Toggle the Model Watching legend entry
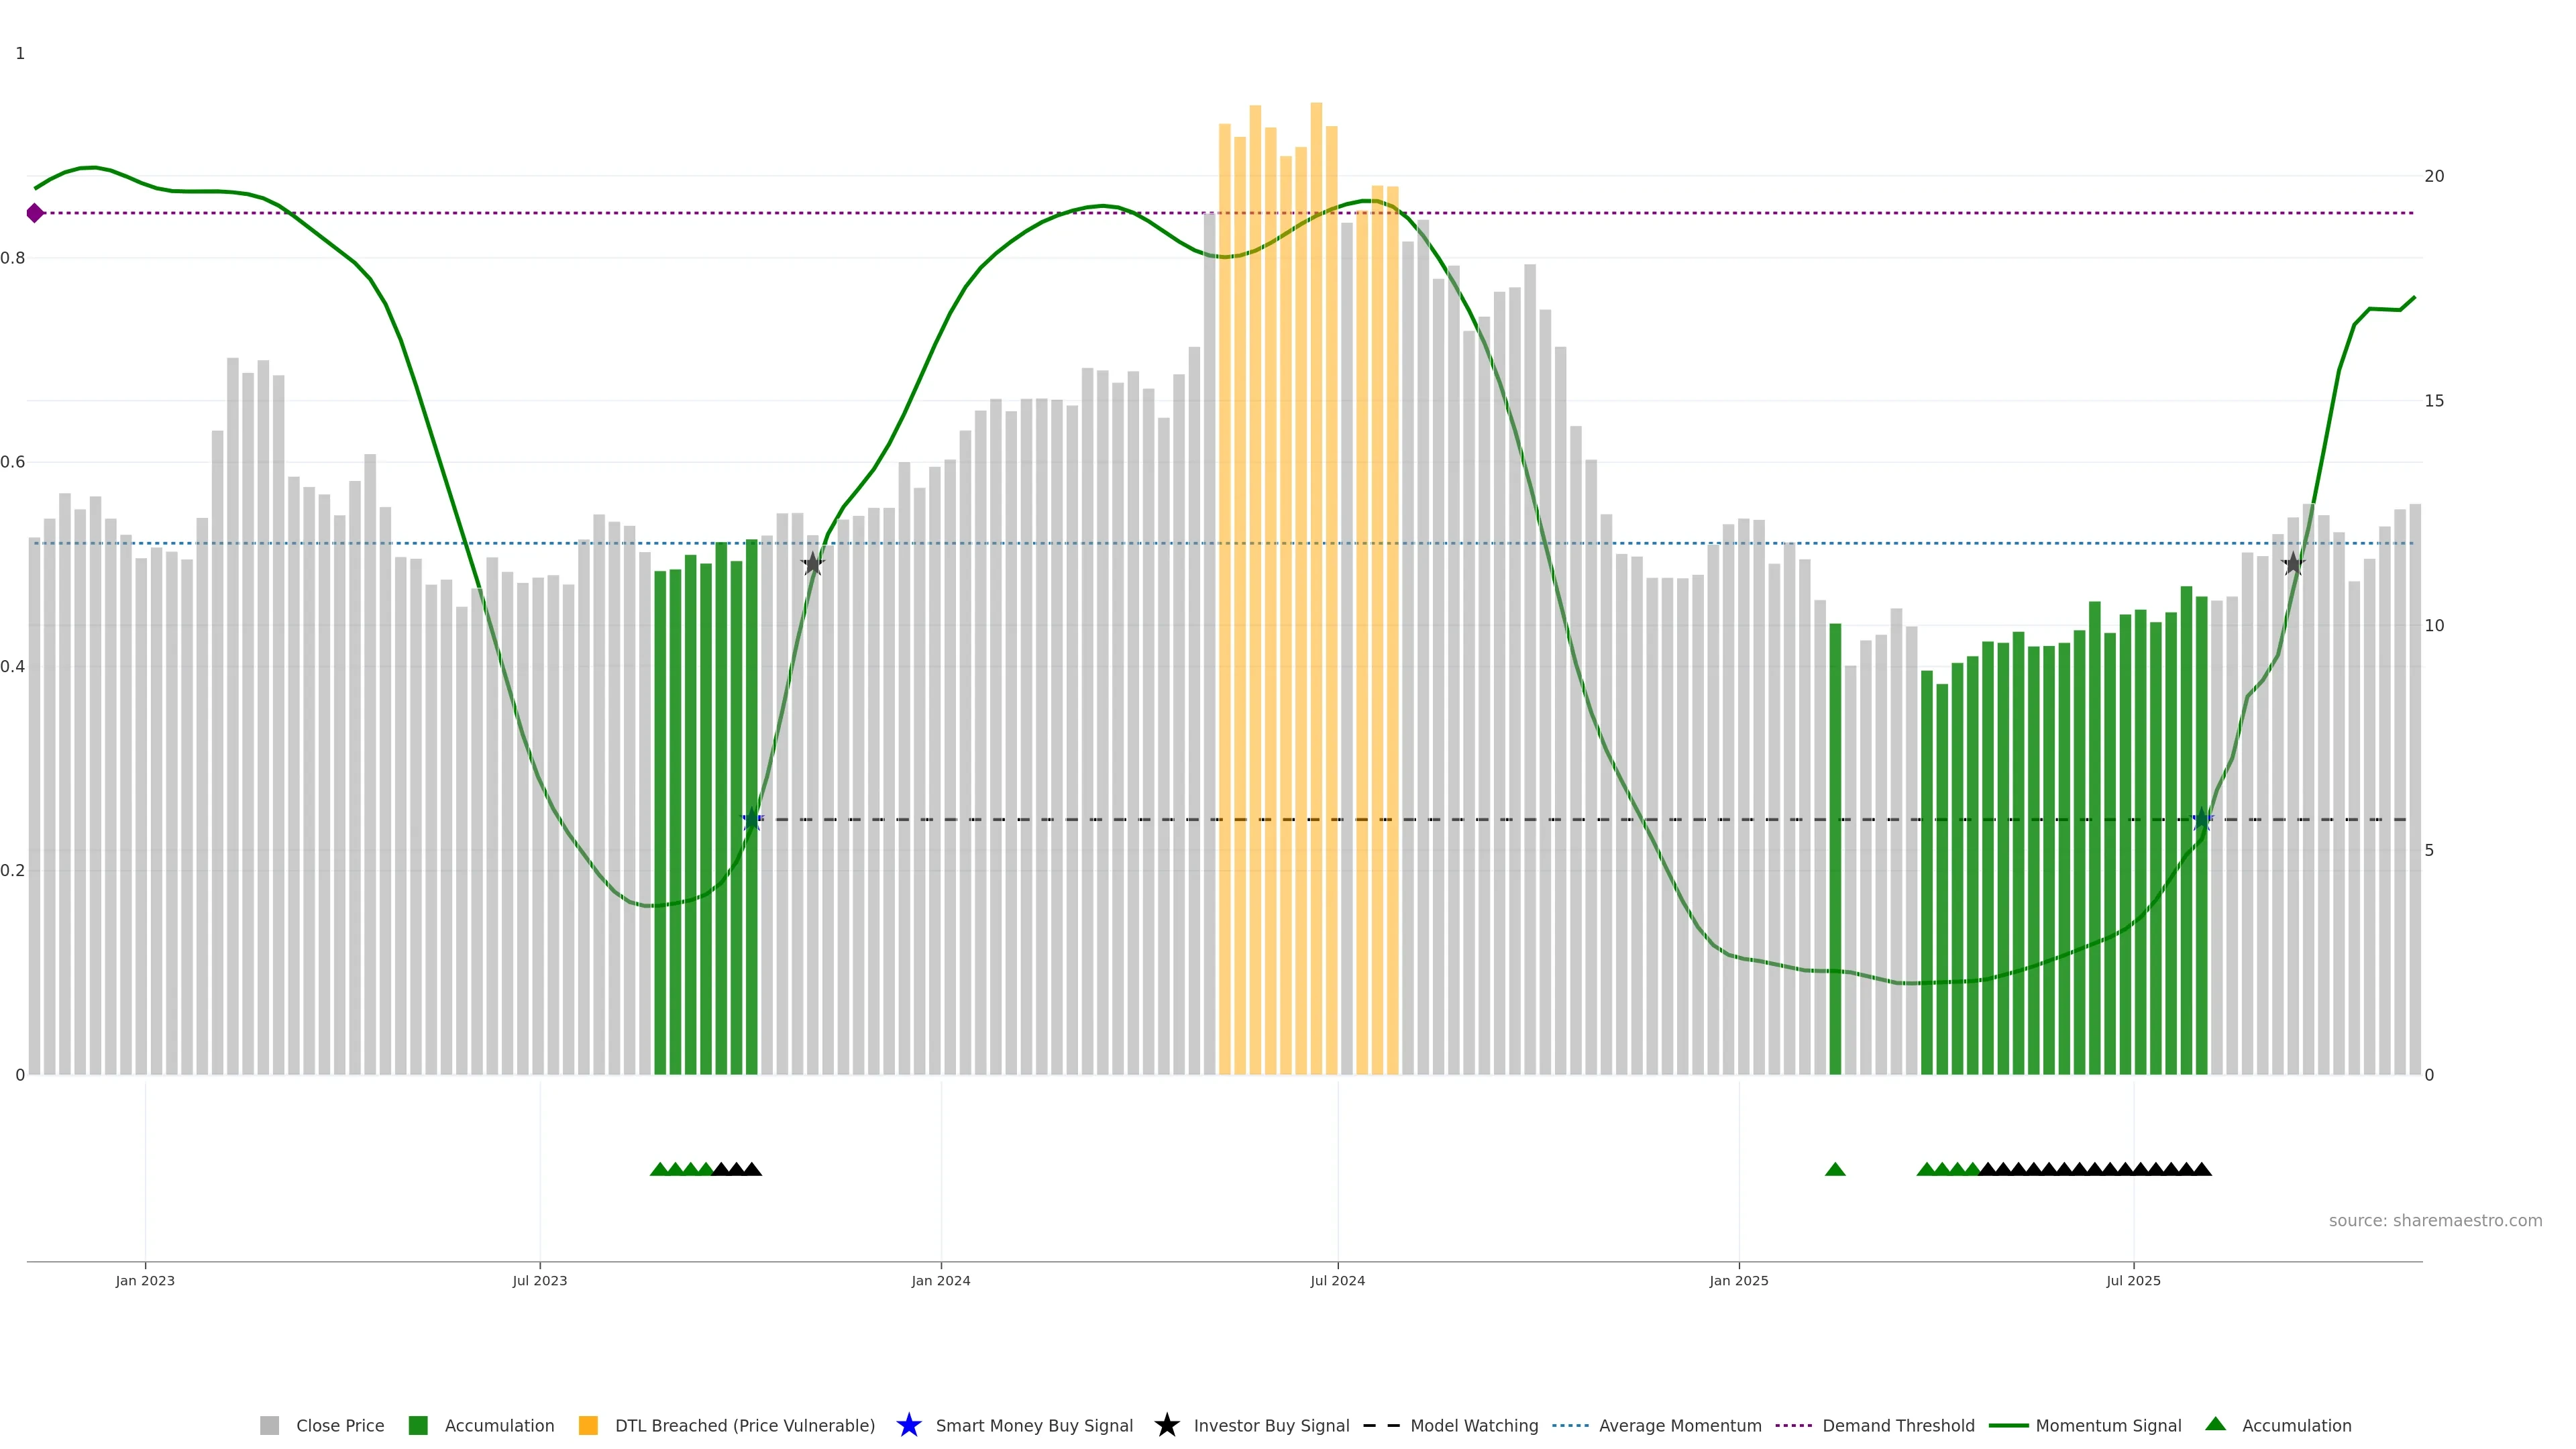Image resolution: width=2576 pixels, height=1449 pixels. (x=1473, y=1426)
